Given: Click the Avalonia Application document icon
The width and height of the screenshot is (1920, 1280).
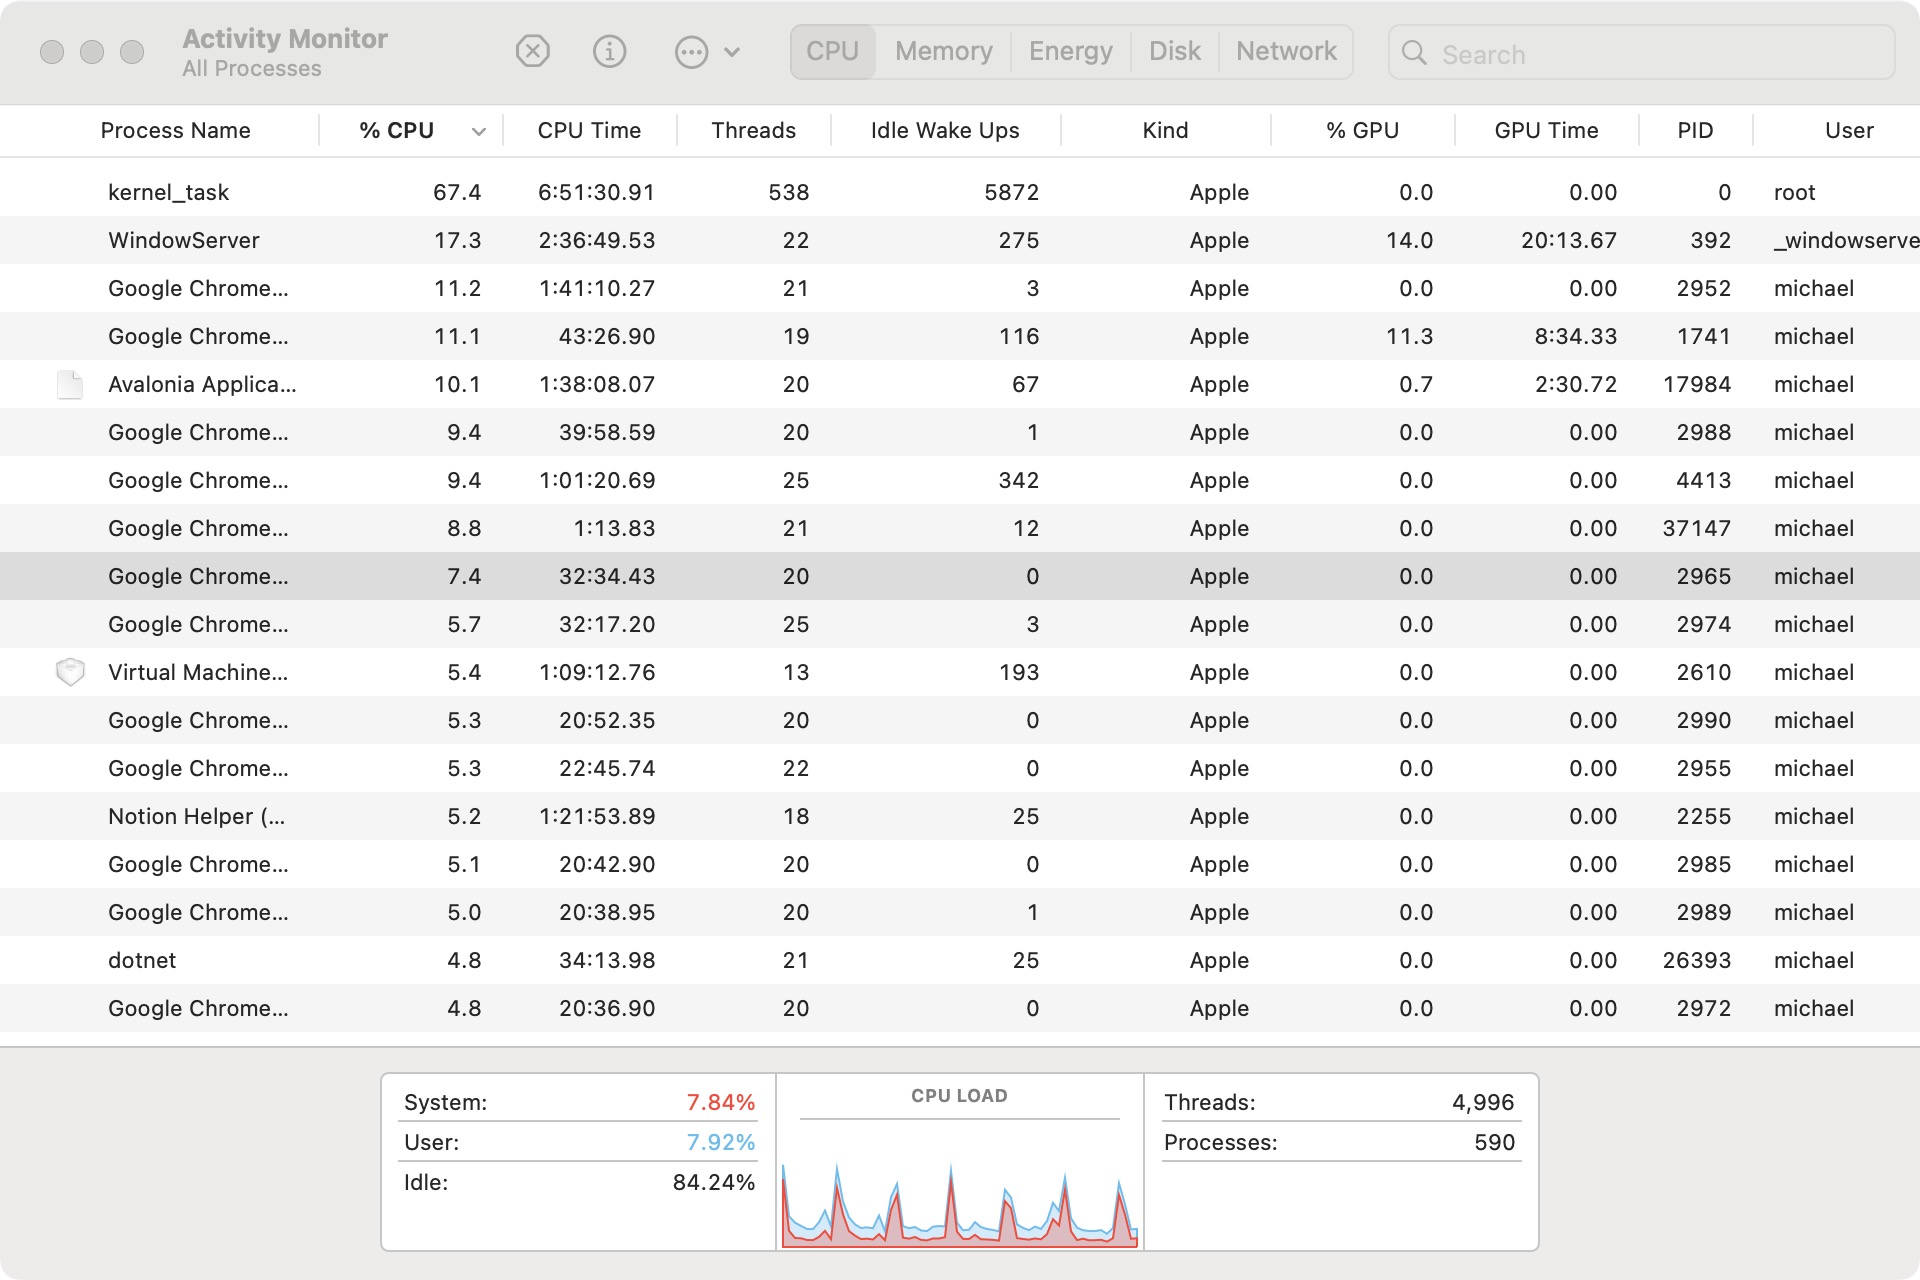Looking at the screenshot, I should 70,384.
